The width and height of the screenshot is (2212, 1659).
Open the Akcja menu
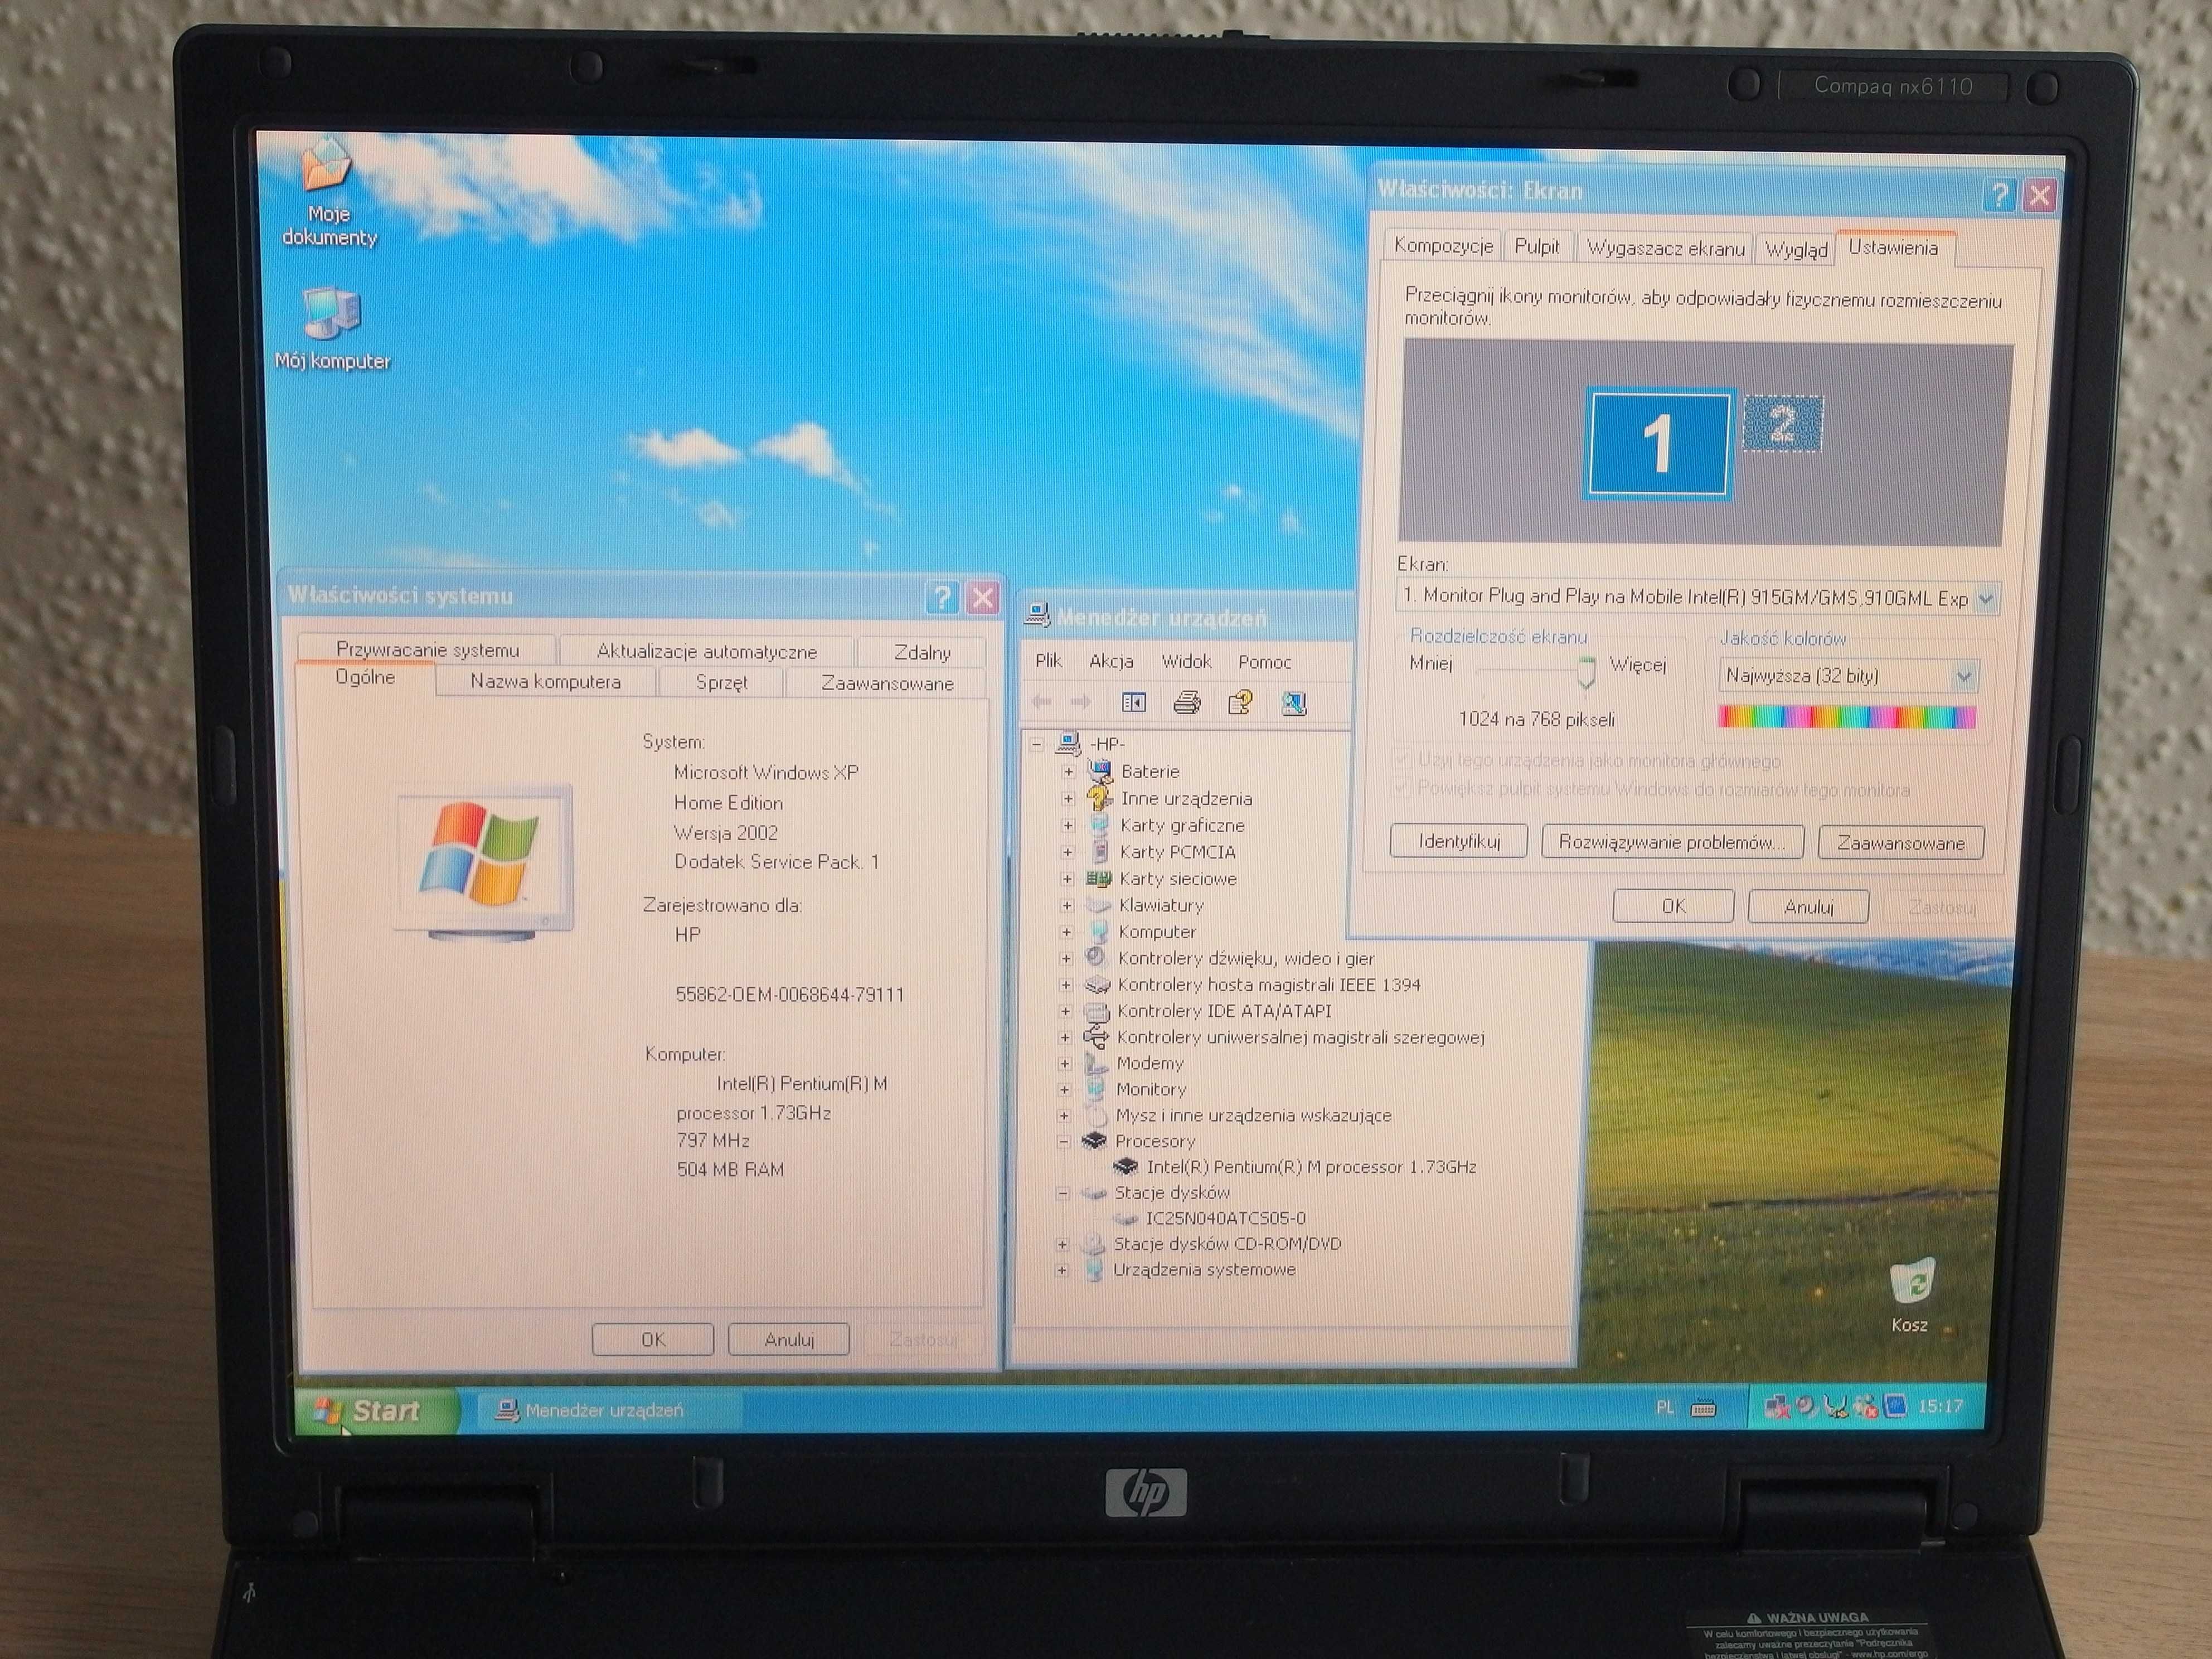pyautogui.click(x=1111, y=661)
